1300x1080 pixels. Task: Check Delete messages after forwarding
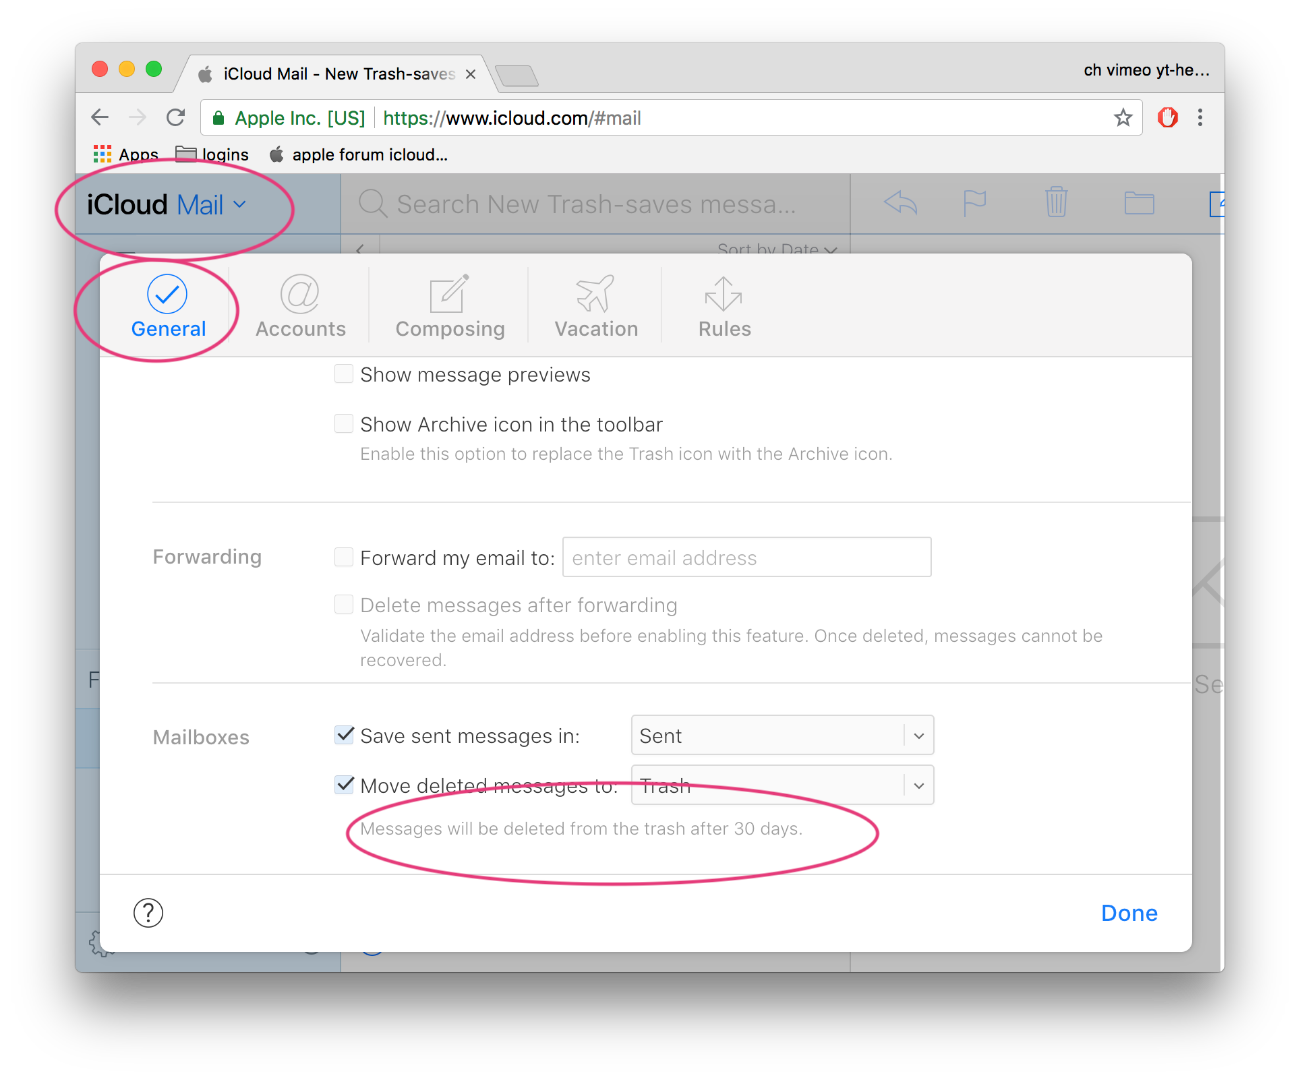pyautogui.click(x=344, y=605)
